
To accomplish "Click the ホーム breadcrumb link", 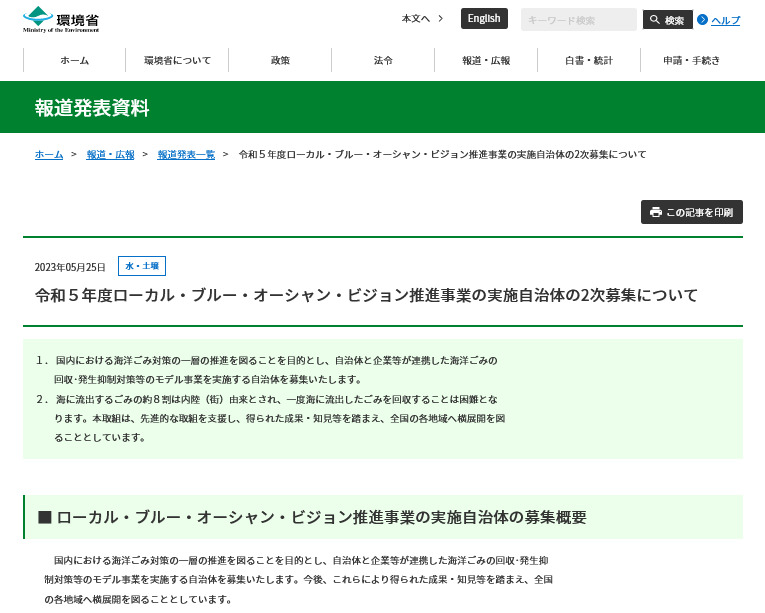I will pos(49,155).
